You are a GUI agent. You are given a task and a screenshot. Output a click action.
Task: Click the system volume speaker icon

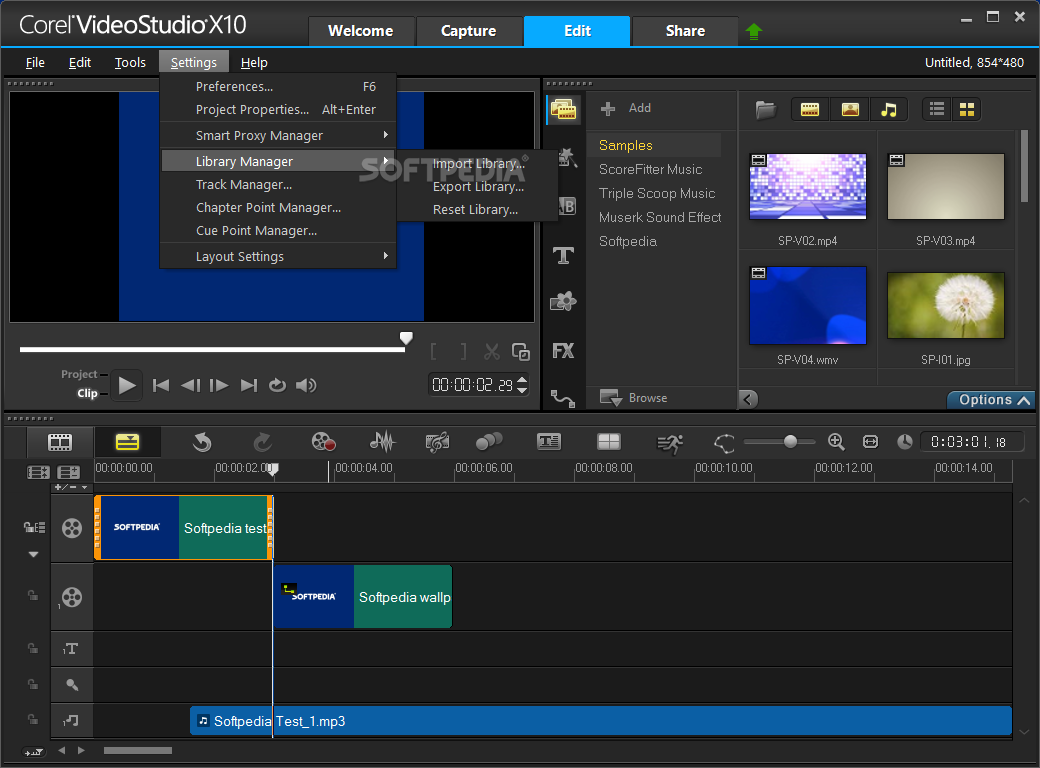tap(306, 385)
